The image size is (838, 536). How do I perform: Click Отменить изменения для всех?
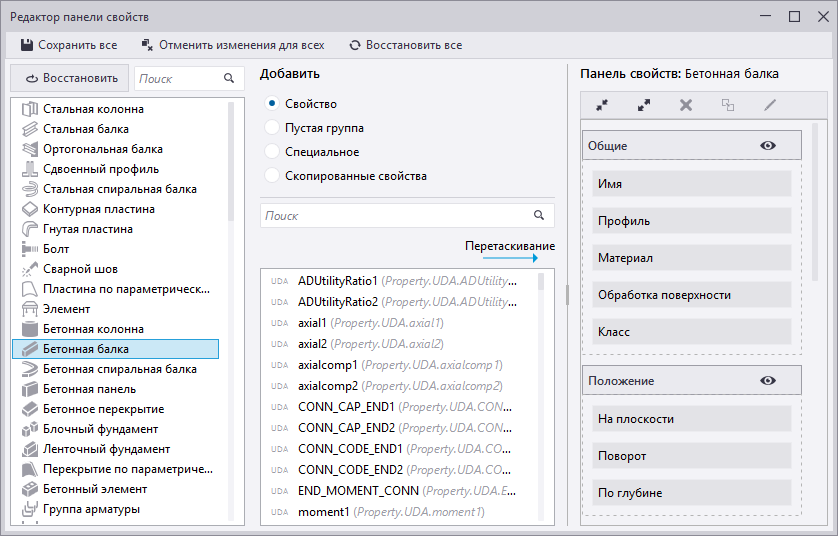click(233, 45)
